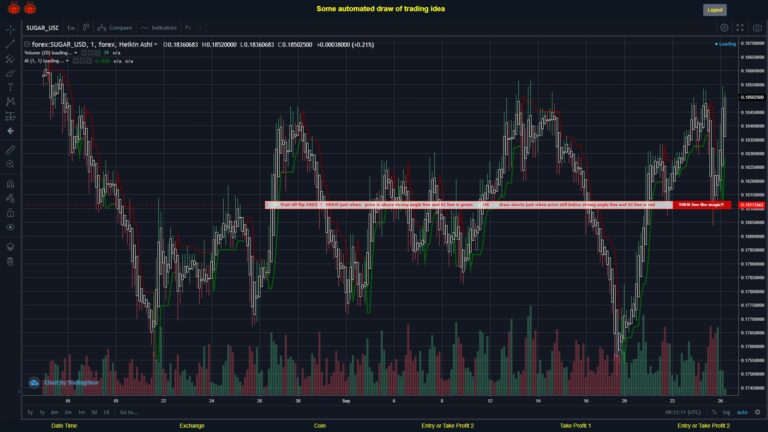Expand the Volume (20) indicator dropdown
Screen dimensions: 768x432
[75, 53]
